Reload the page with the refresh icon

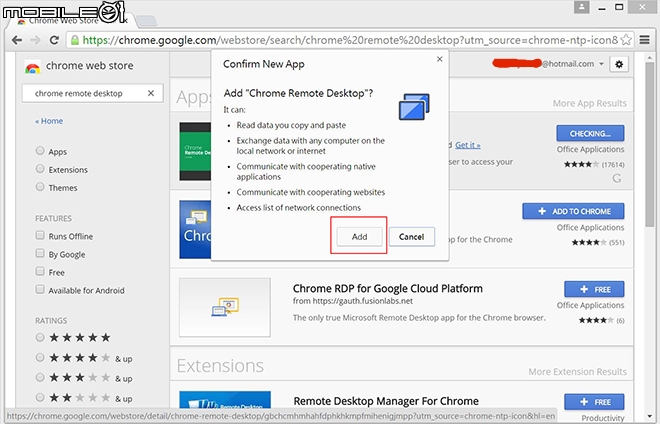point(54,40)
